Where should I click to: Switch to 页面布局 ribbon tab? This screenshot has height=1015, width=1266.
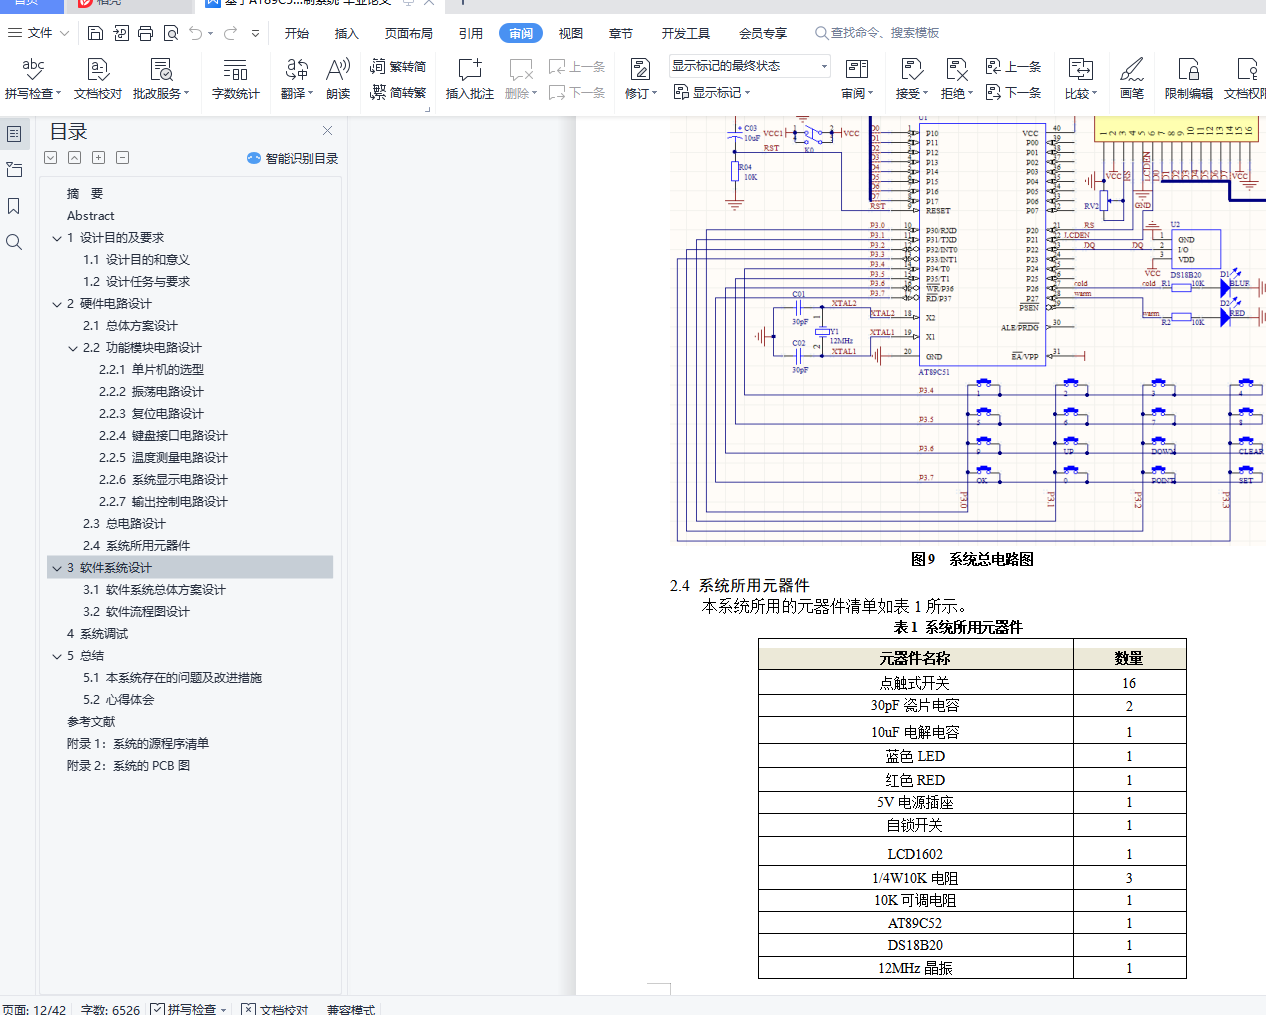click(409, 33)
